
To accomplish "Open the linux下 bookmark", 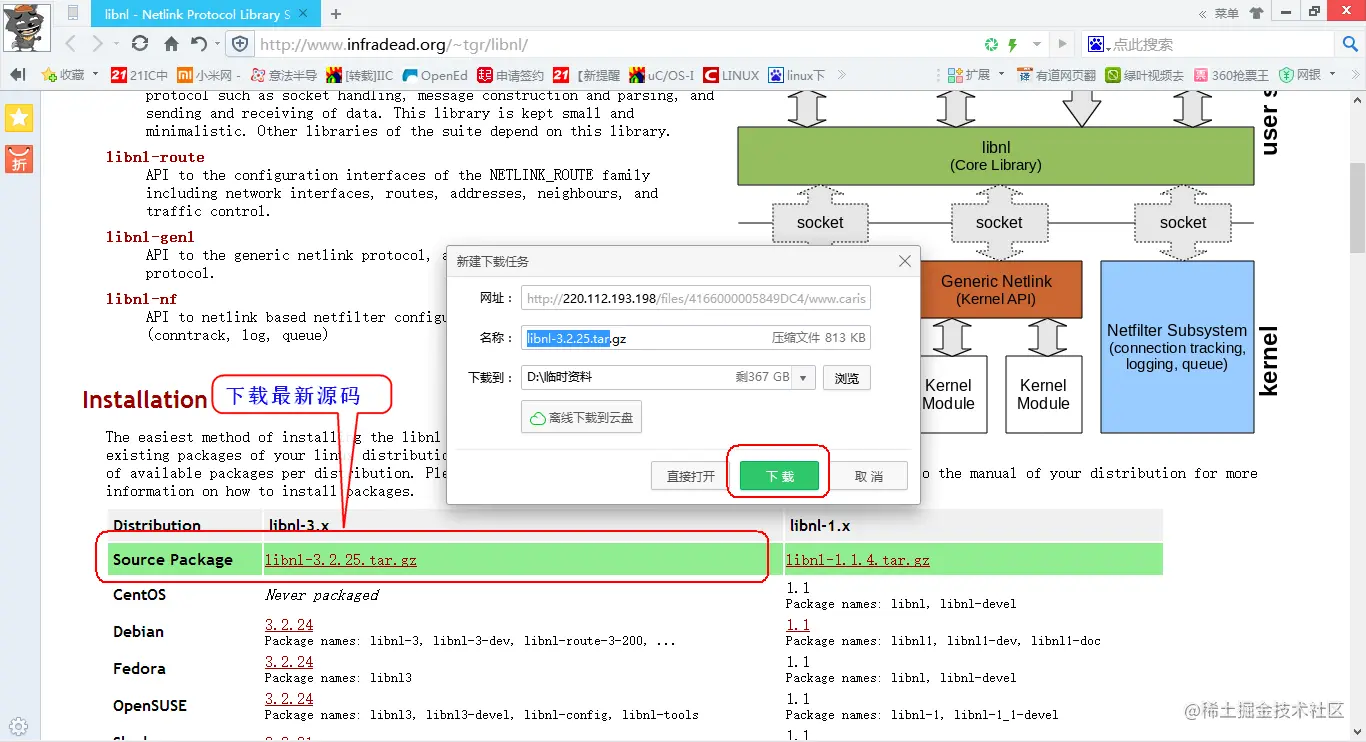I will (797, 75).
